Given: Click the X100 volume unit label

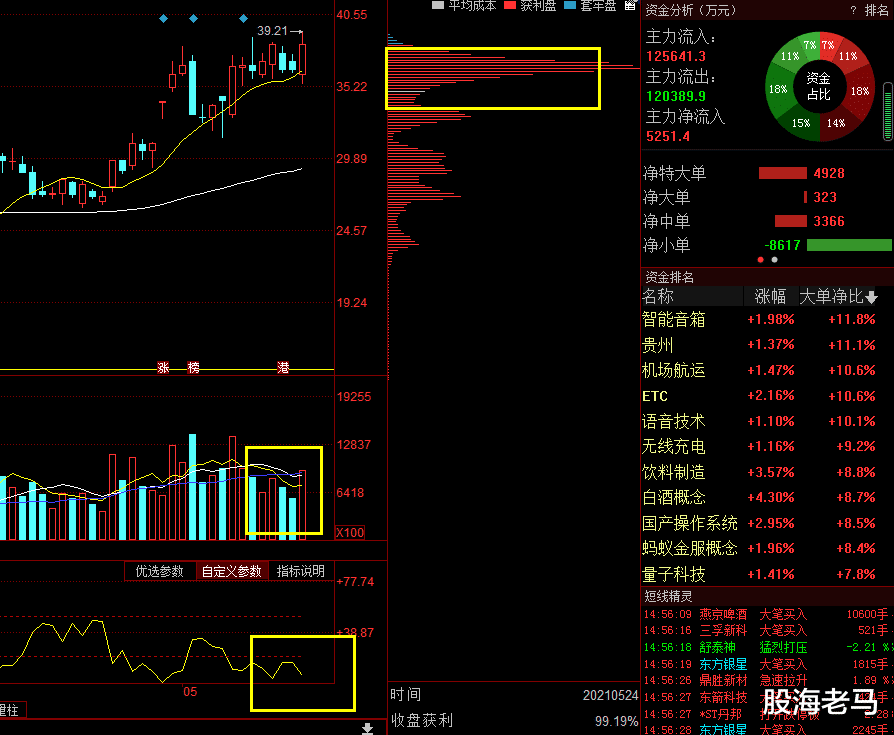Looking at the screenshot, I should pyautogui.click(x=350, y=533).
